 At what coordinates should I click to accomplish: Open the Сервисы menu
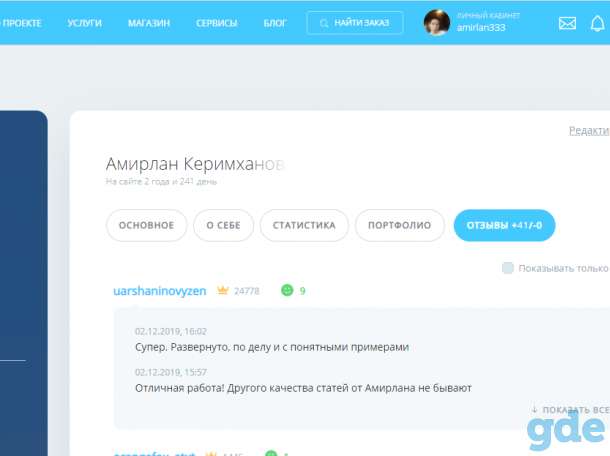pyautogui.click(x=217, y=23)
